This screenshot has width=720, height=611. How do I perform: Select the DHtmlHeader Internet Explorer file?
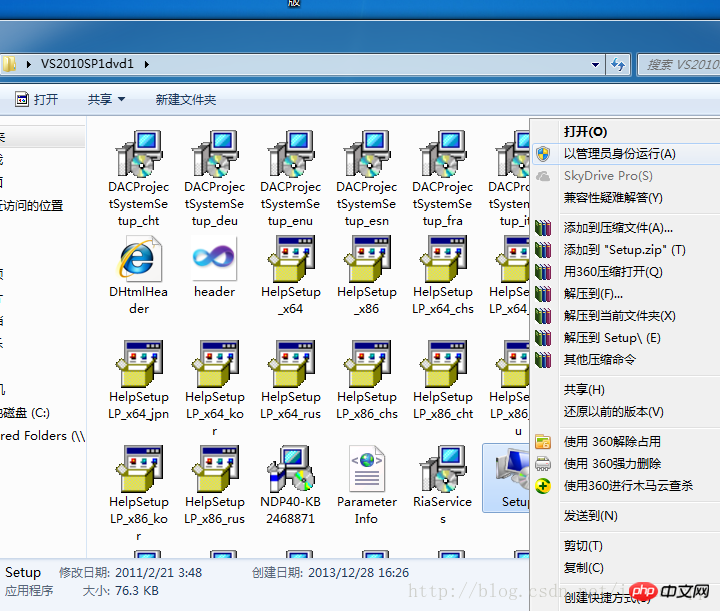(139, 258)
